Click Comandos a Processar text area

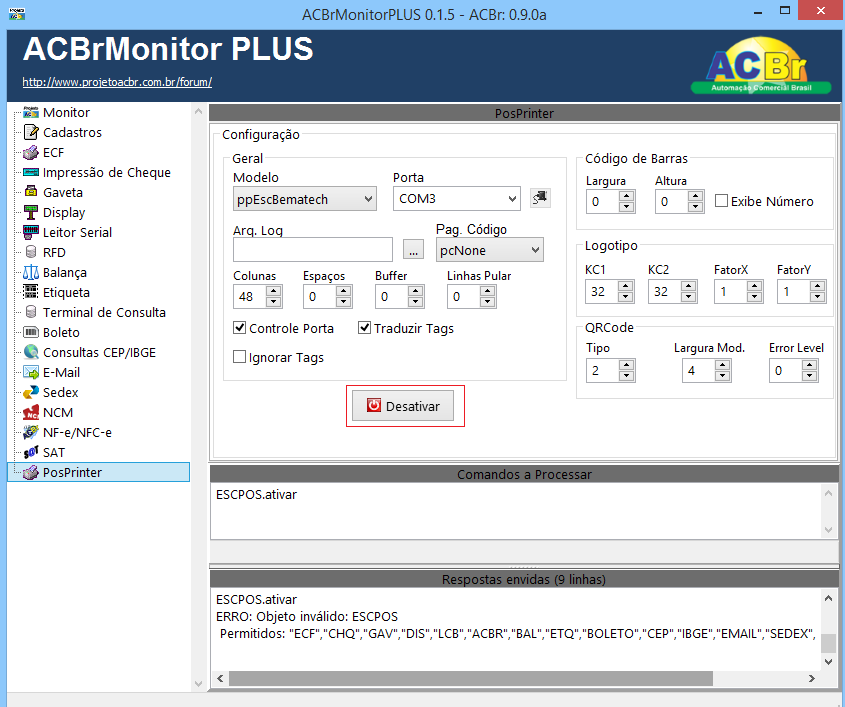point(517,511)
